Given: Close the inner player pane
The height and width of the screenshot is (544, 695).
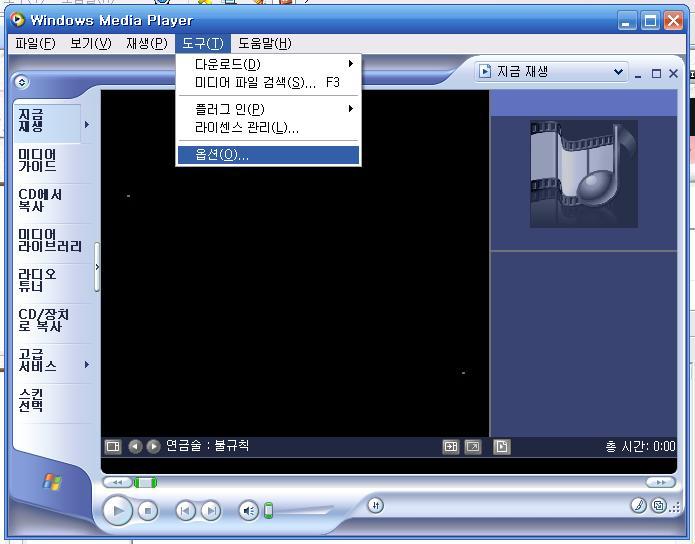Looking at the screenshot, I should pyautogui.click(x=673, y=74).
